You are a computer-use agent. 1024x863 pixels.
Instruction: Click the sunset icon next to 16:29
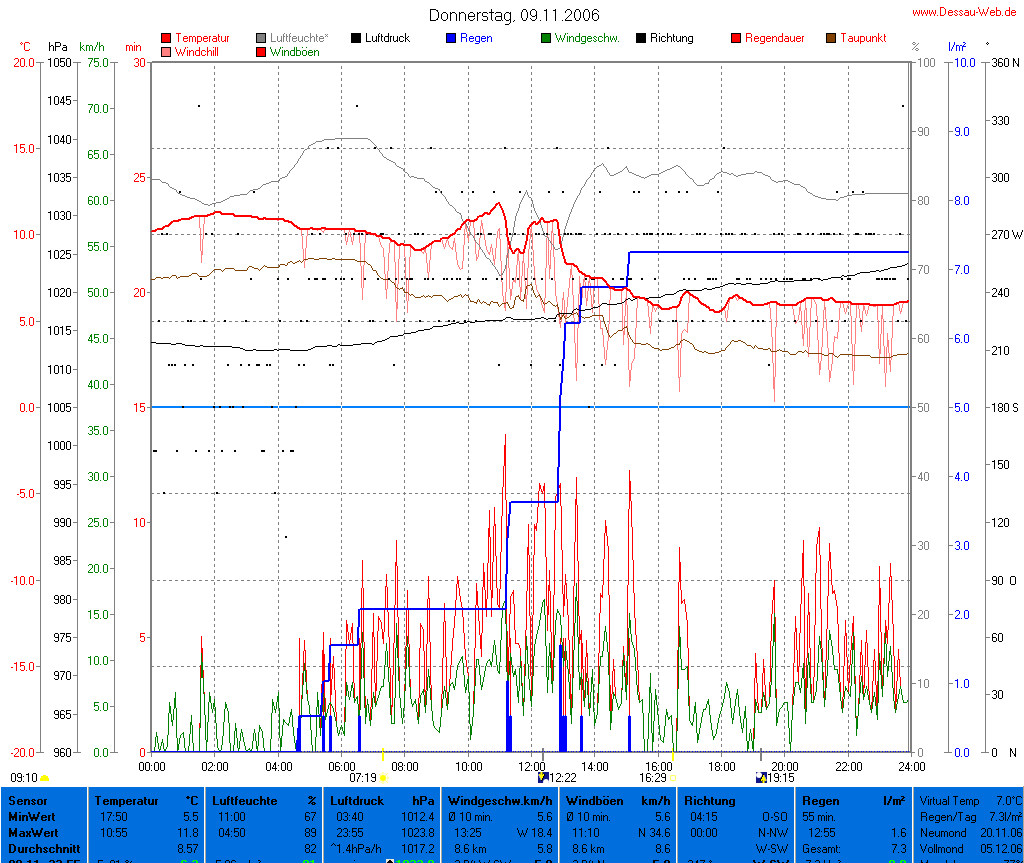(x=673, y=777)
